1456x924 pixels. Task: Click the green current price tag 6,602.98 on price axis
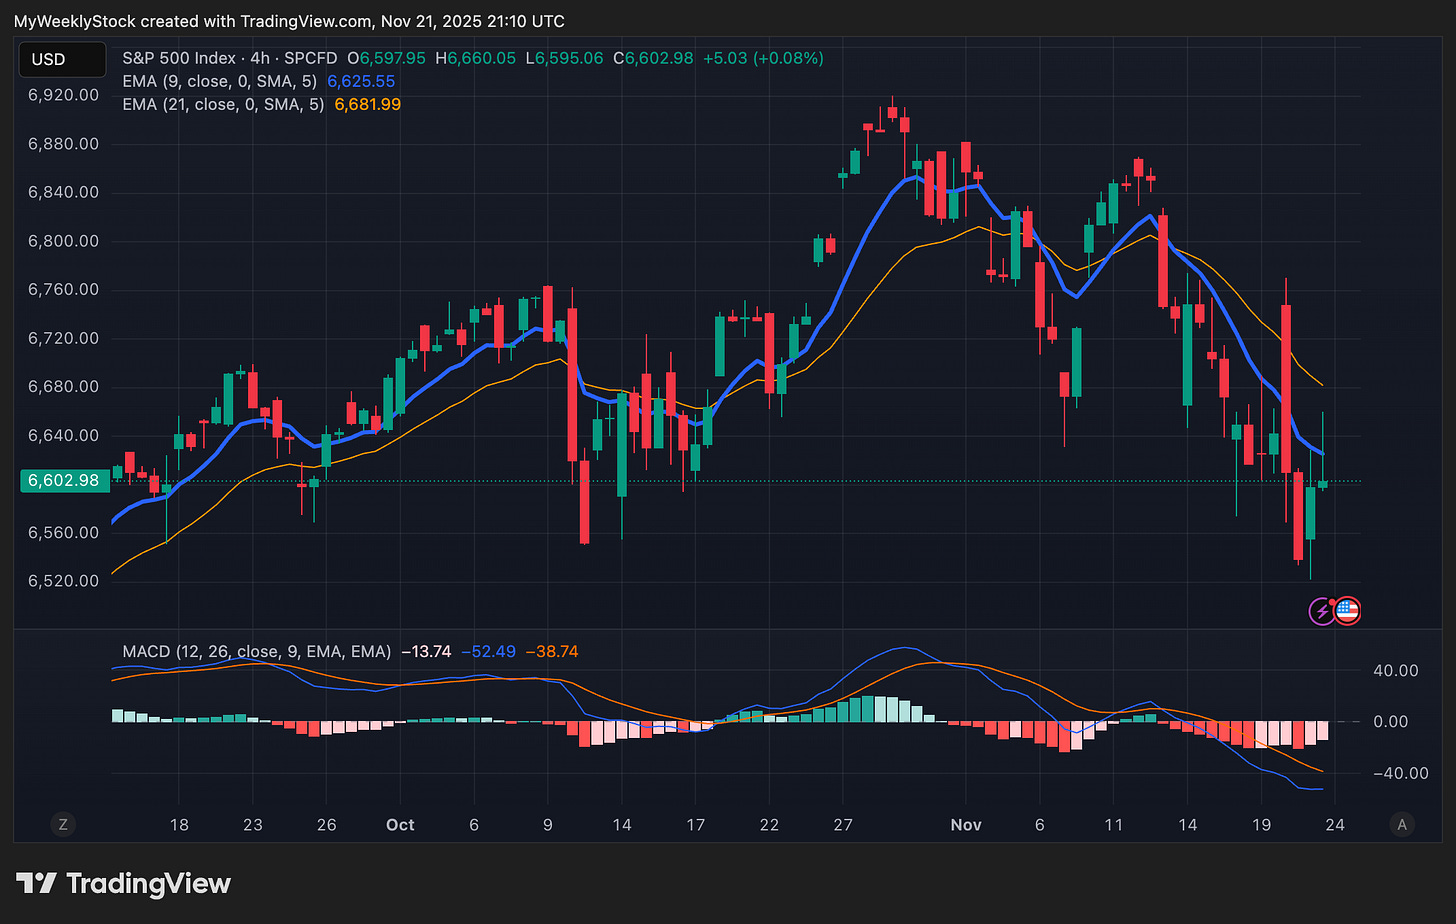pos(63,481)
